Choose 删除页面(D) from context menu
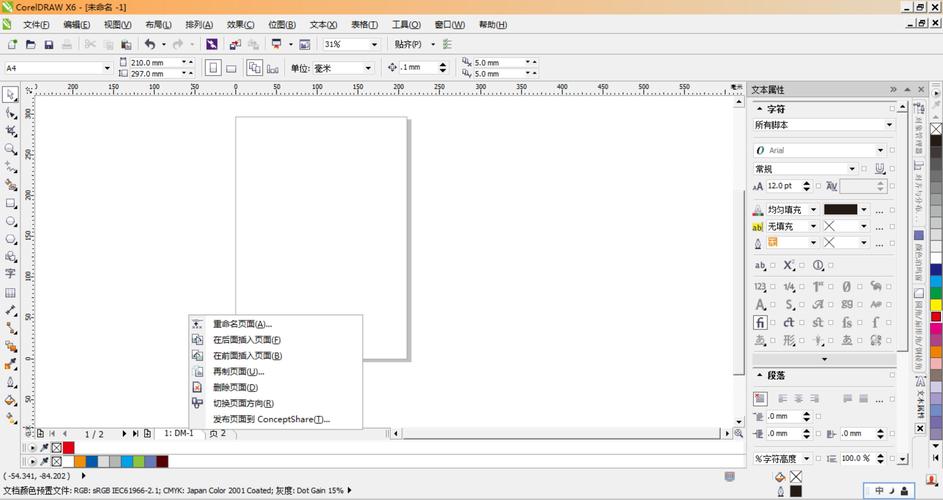 click(235, 387)
